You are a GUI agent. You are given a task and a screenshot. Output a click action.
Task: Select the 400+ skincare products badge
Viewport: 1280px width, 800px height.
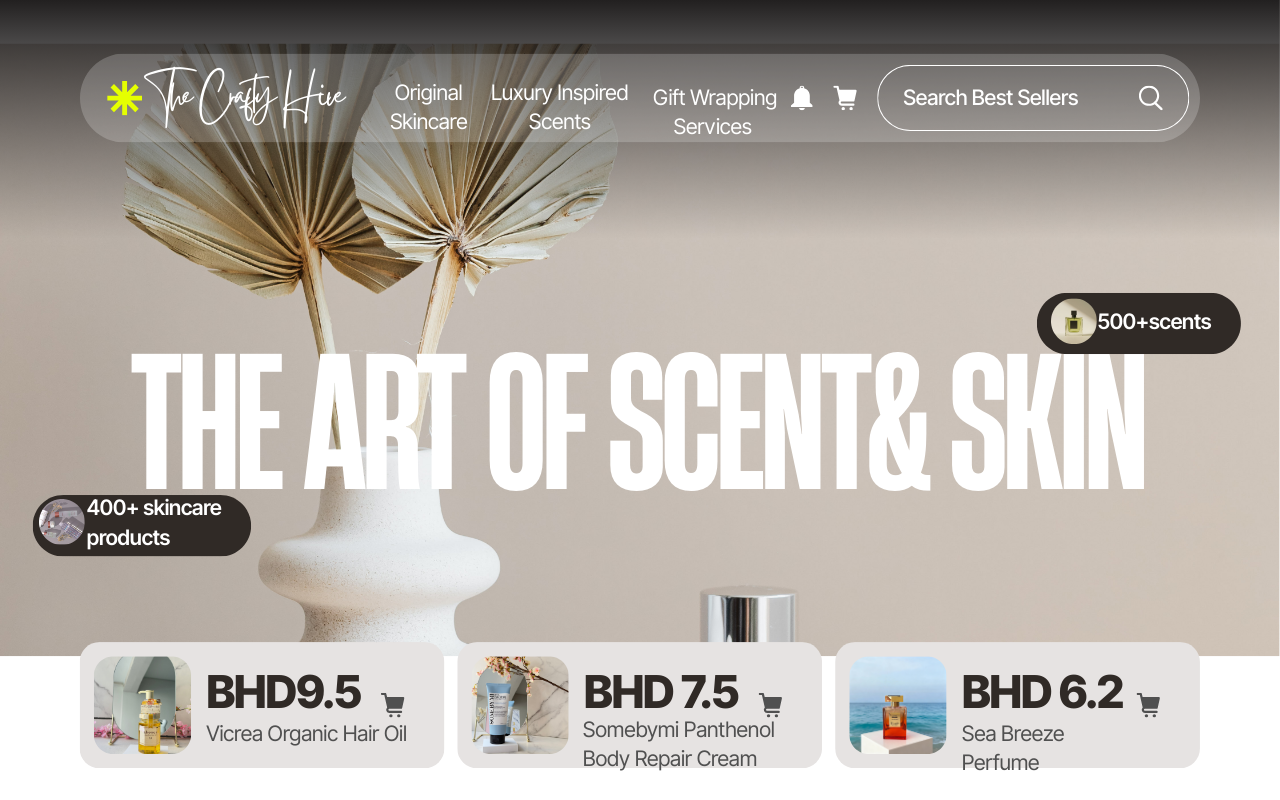tap(142, 525)
